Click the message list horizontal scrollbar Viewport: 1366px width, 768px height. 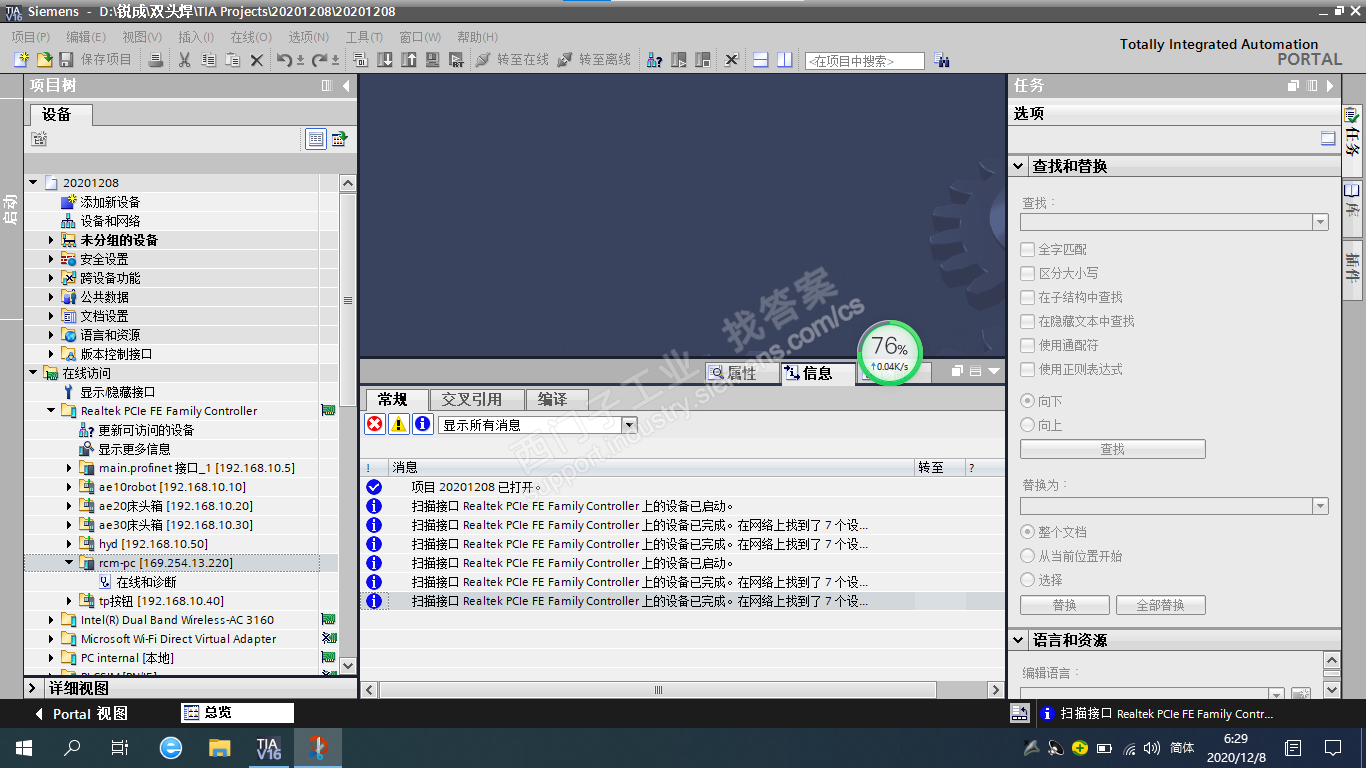coord(659,690)
